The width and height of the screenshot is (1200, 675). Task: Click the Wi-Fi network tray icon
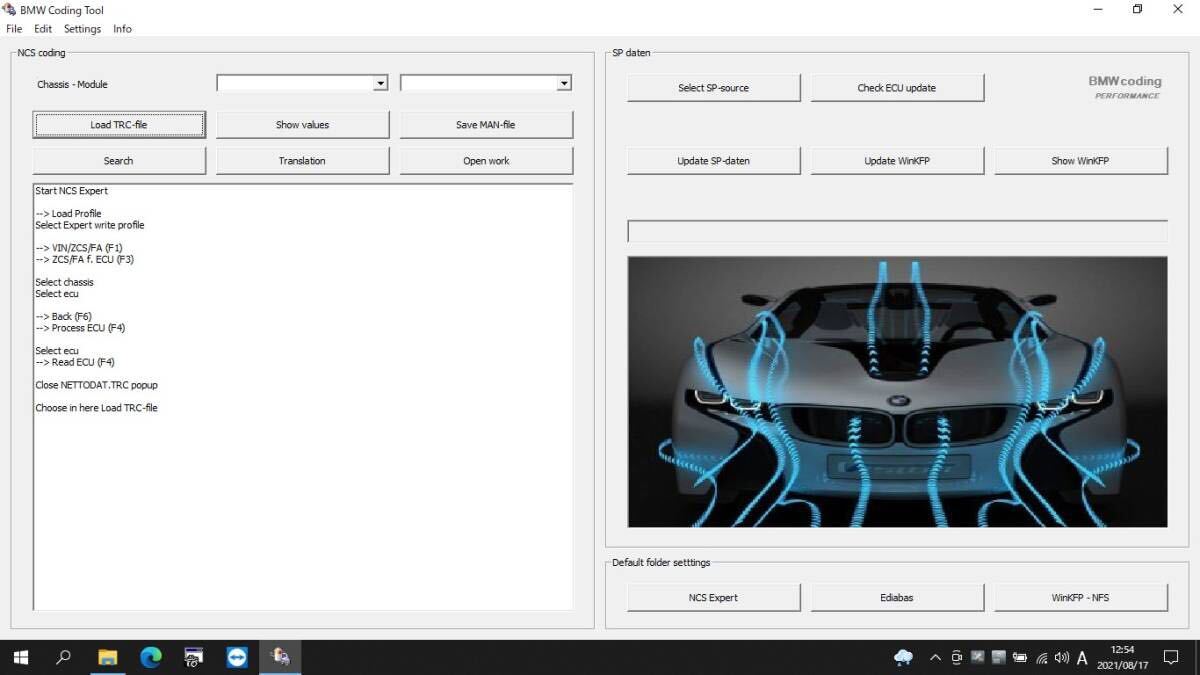[1041, 657]
